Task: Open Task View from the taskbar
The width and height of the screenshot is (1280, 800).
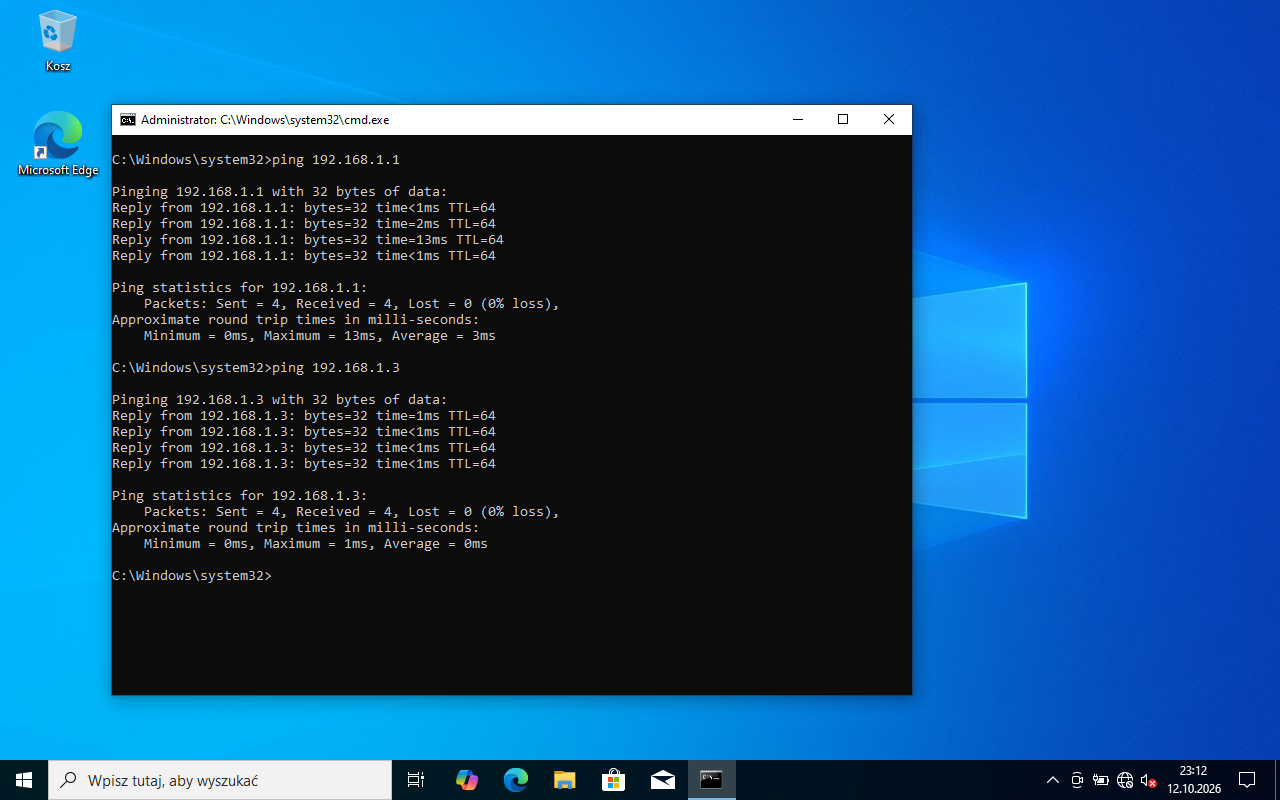Action: [x=416, y=780]
